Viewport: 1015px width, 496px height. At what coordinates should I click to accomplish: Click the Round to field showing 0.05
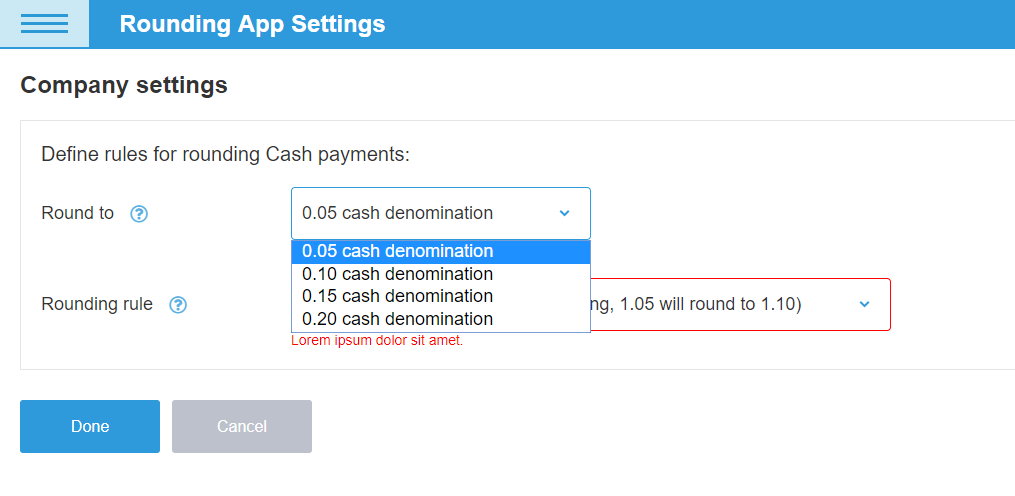pos(420,213)
